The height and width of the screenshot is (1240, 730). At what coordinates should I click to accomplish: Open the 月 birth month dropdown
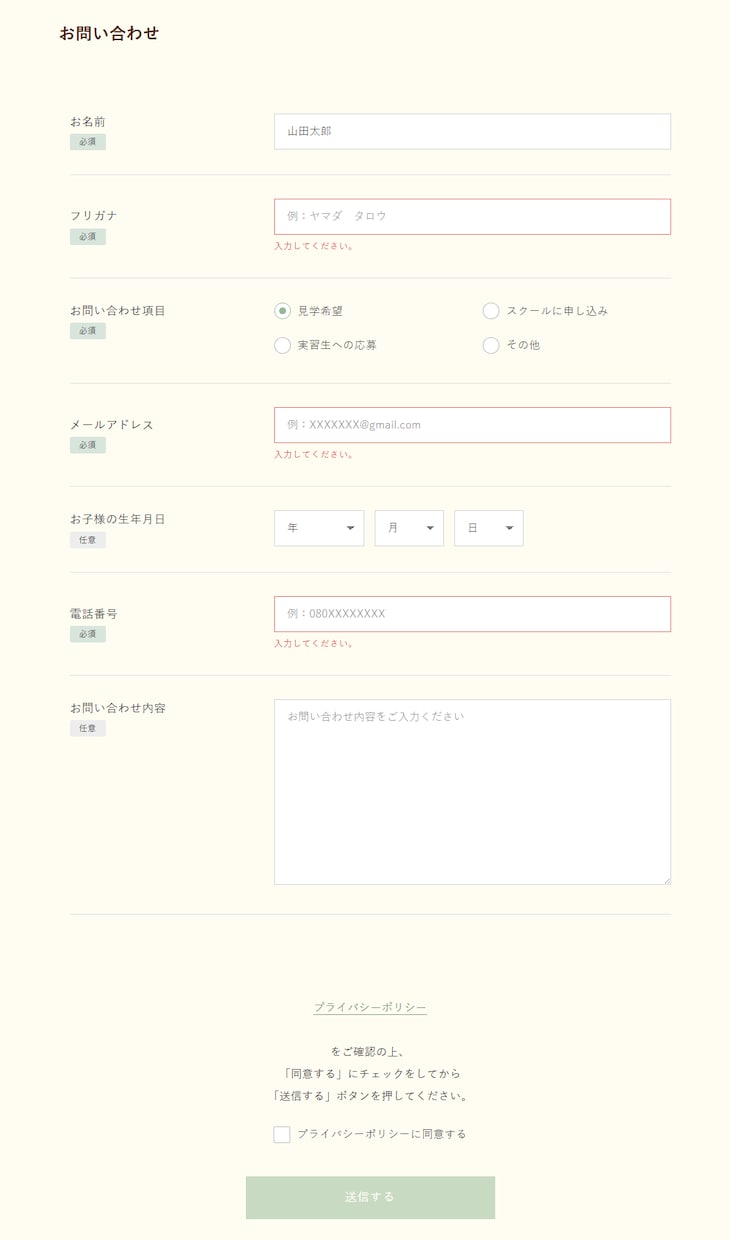409,528
